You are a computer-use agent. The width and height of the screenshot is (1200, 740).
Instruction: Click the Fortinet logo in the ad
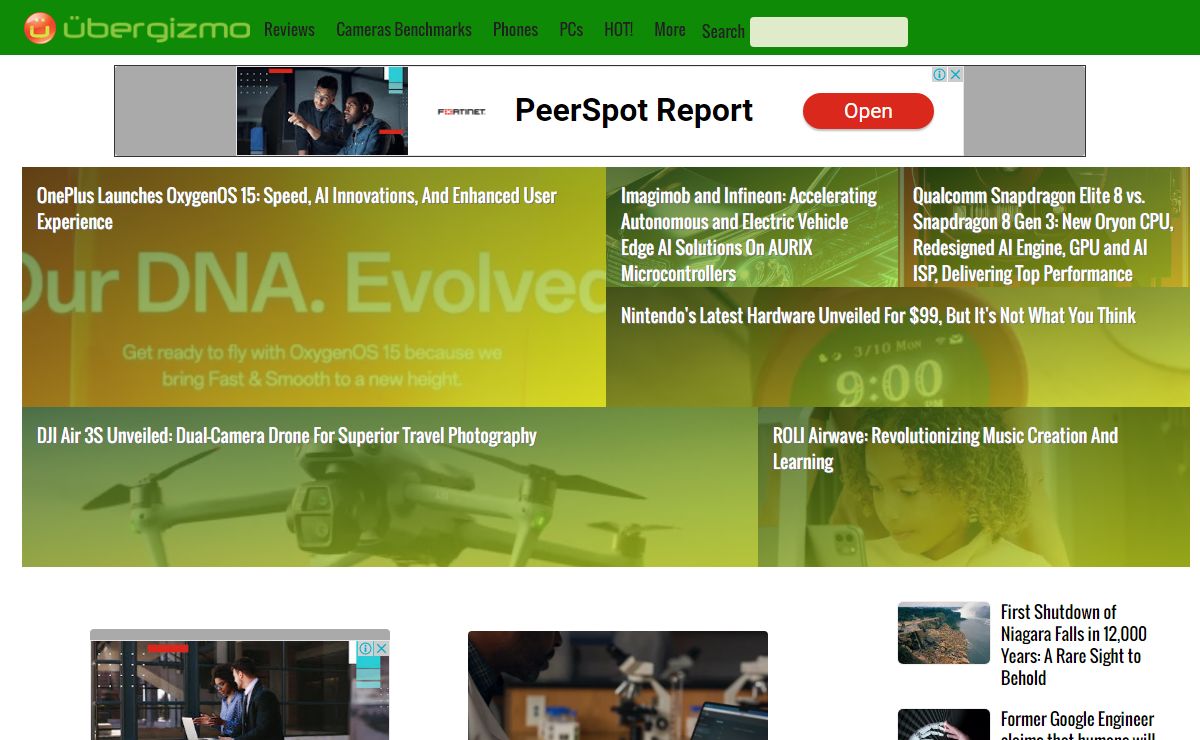point(462,112)
